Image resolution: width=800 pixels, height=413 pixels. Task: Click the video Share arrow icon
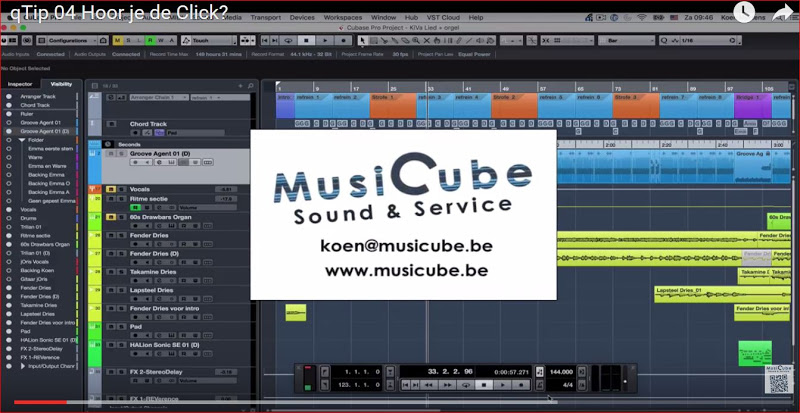783,12
